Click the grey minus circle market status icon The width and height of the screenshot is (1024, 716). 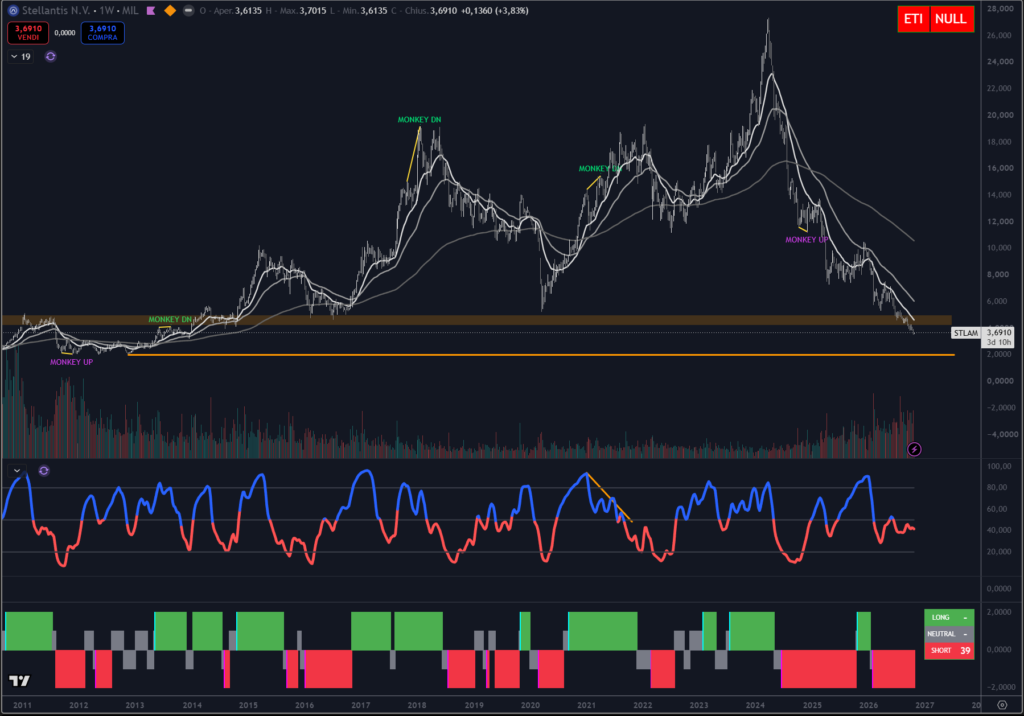coord(188,10)
